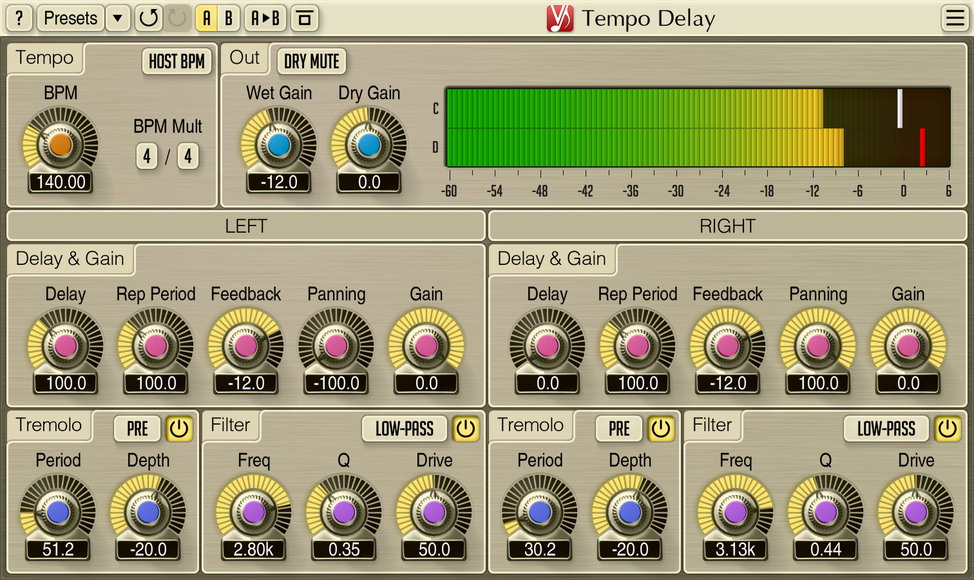Switch to the B state slot
Viewport: 974px width, 580px height.
(229, 19)
